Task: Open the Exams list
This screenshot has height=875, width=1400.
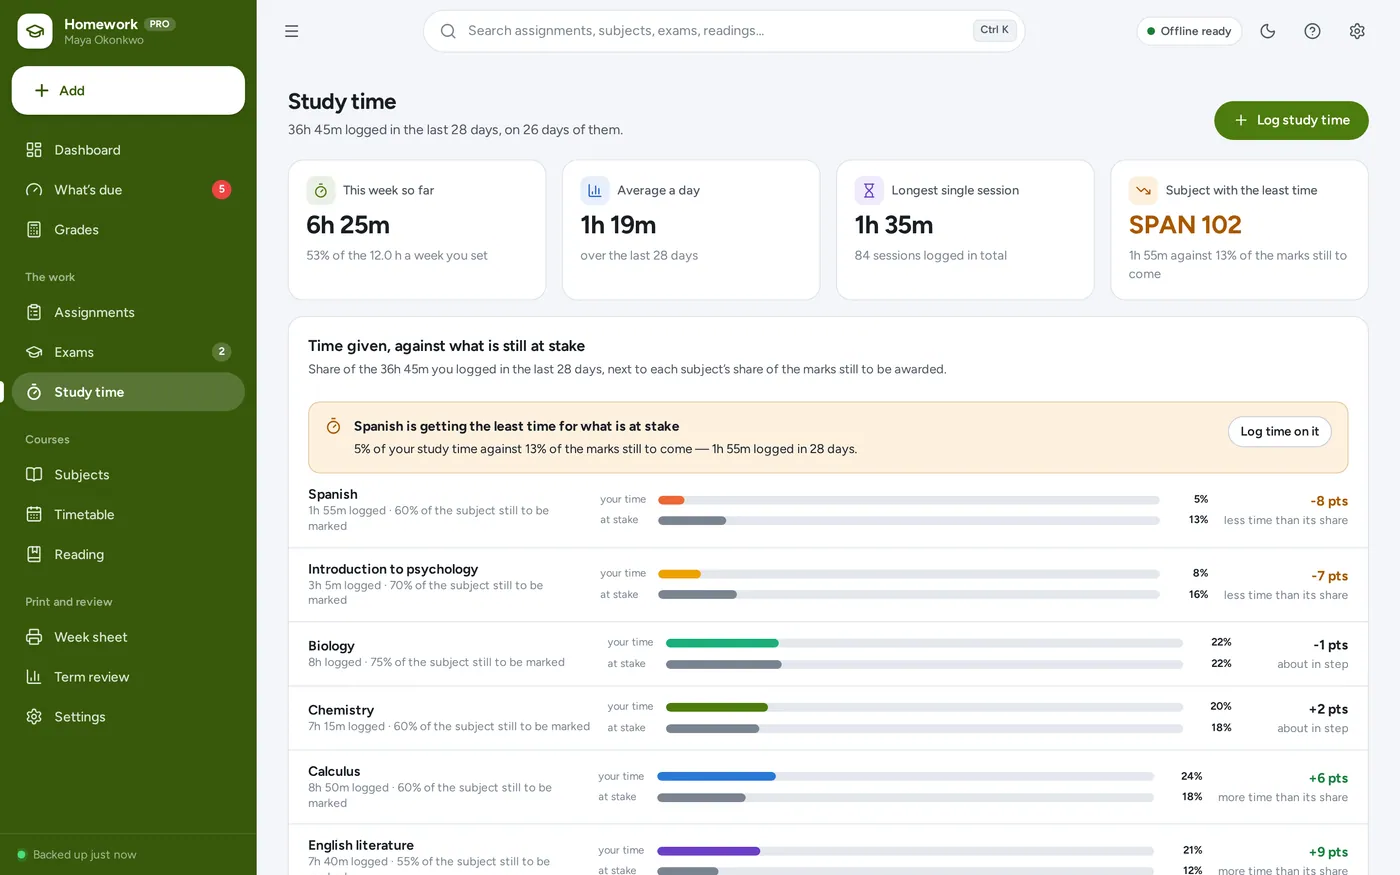Action: pyautogui.click(x=128, y=352)
